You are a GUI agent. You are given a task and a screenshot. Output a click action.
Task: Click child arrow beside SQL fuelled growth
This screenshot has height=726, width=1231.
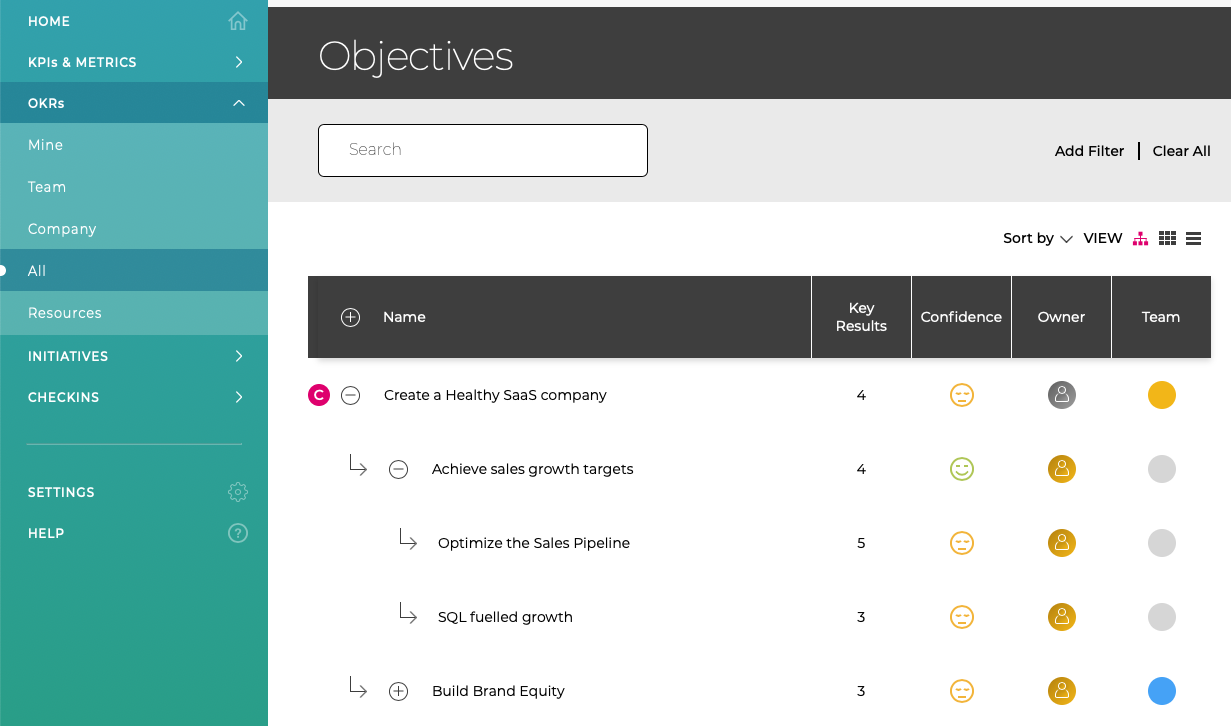pyautogui.click(x=408, y=613)
